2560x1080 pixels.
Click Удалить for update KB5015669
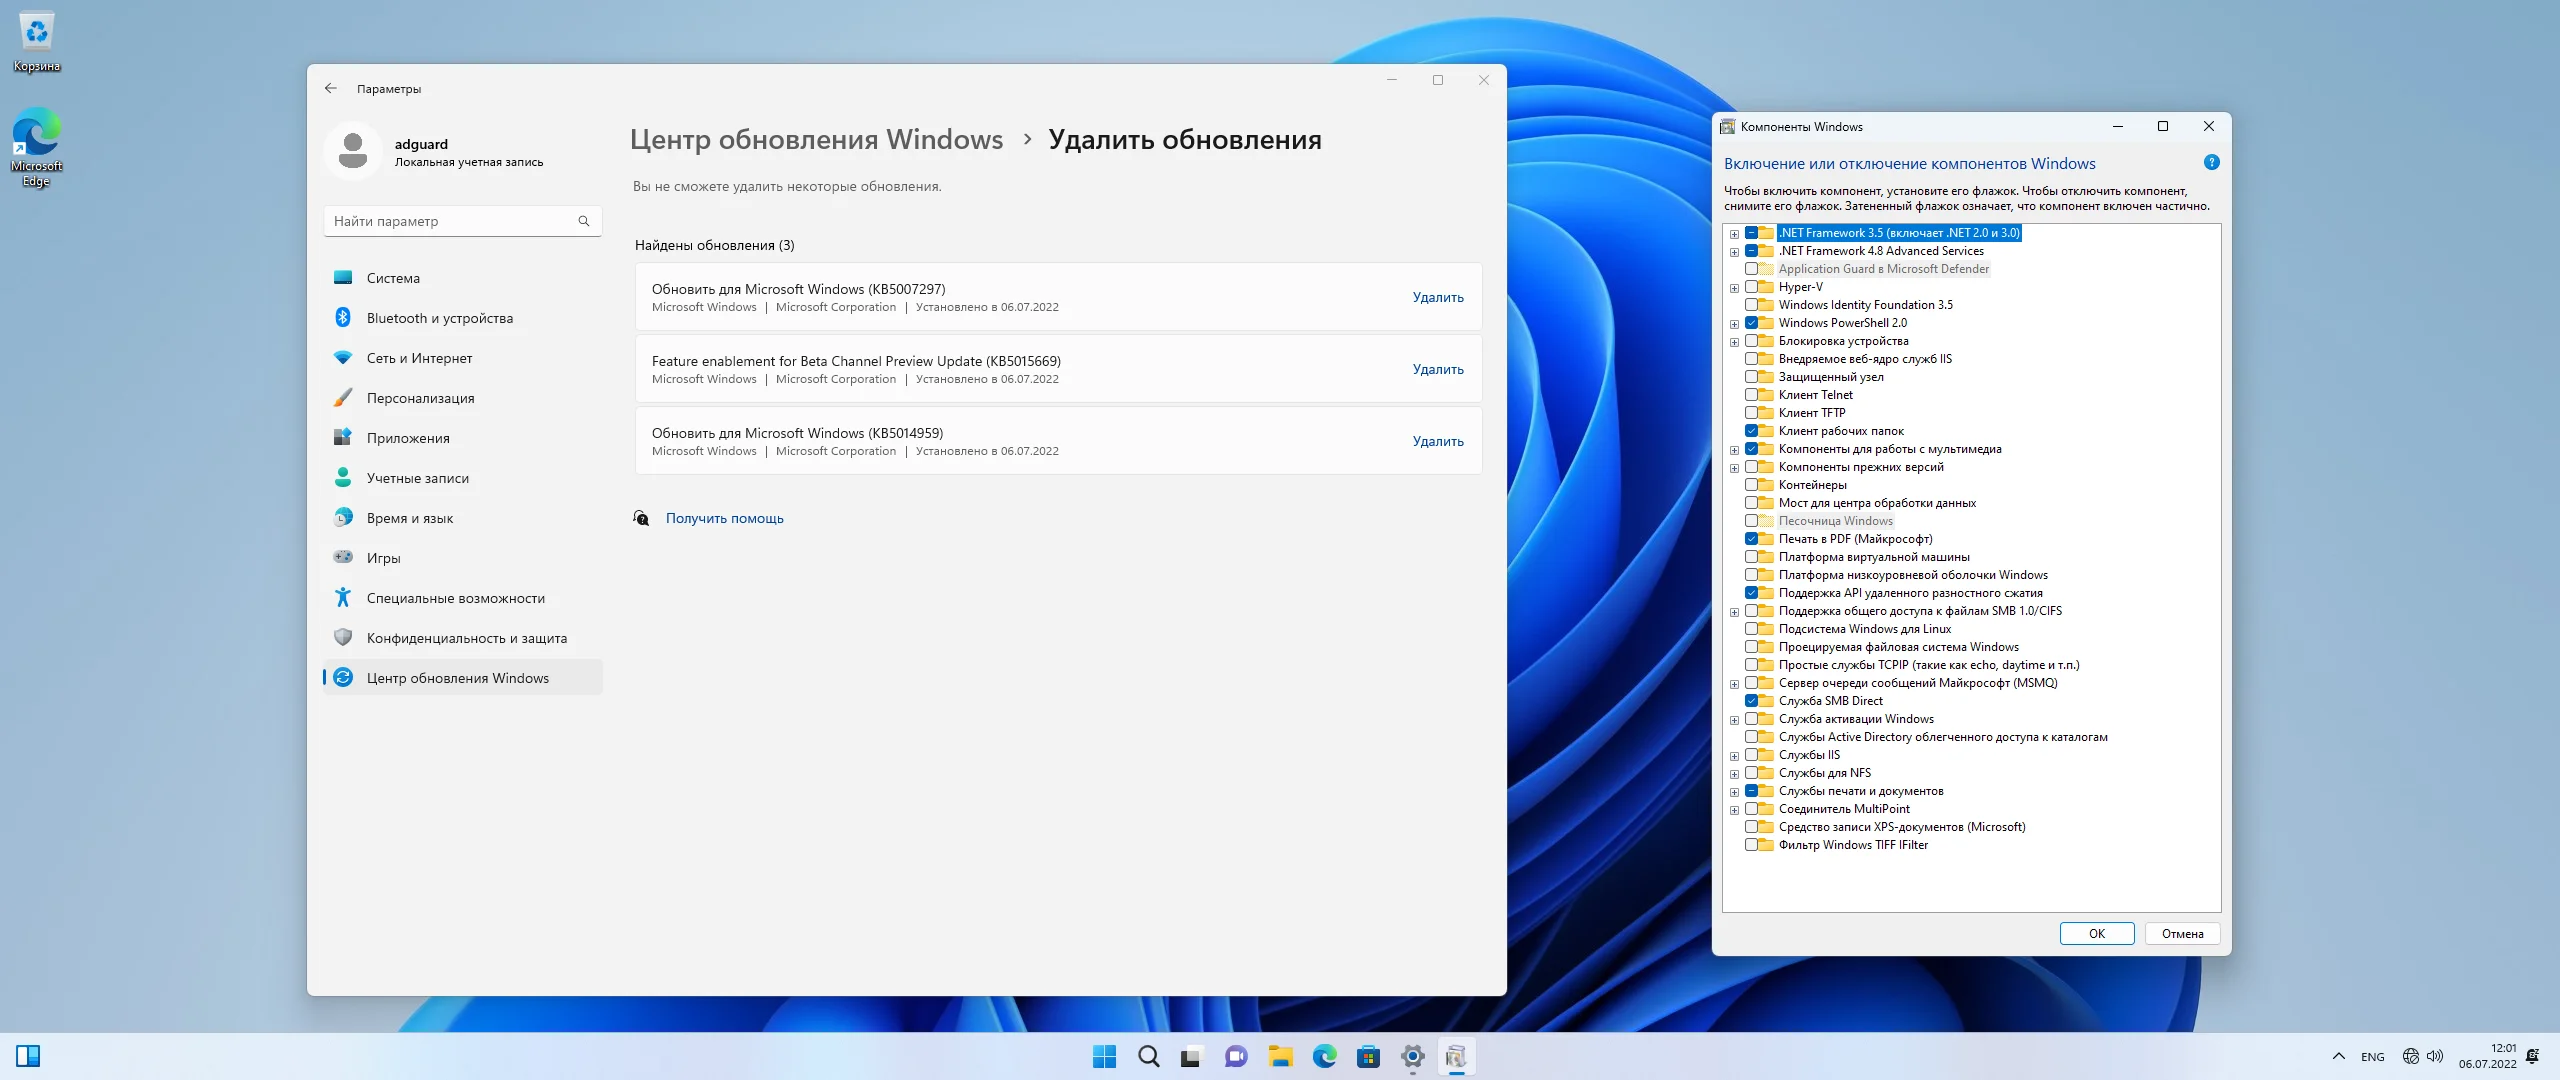click(1437, 369)
